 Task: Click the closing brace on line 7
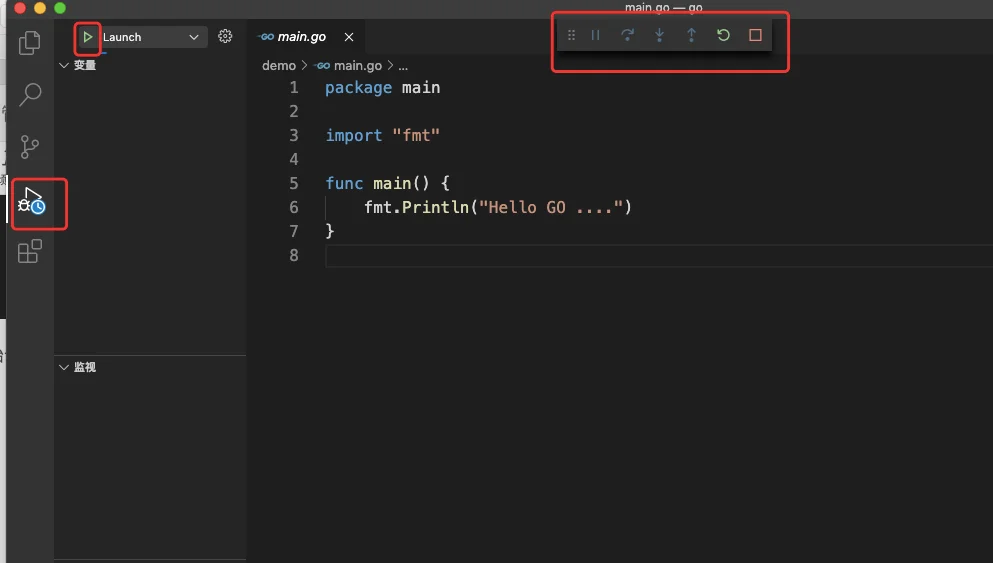[329, 231]
